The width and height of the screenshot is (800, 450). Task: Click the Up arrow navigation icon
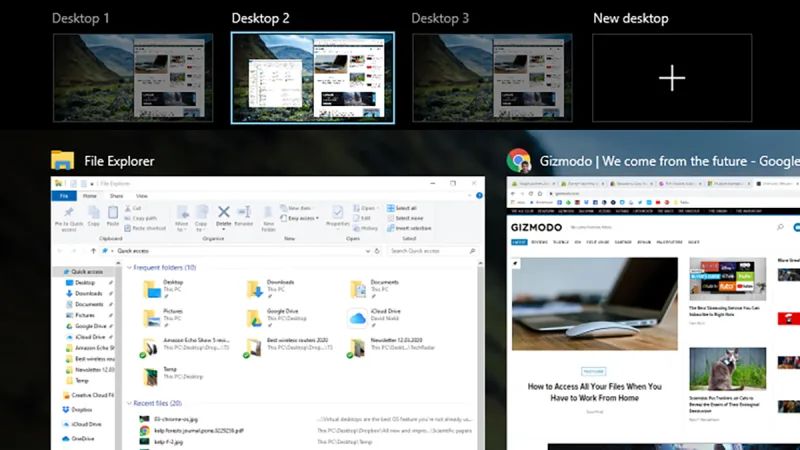(93, 251)
